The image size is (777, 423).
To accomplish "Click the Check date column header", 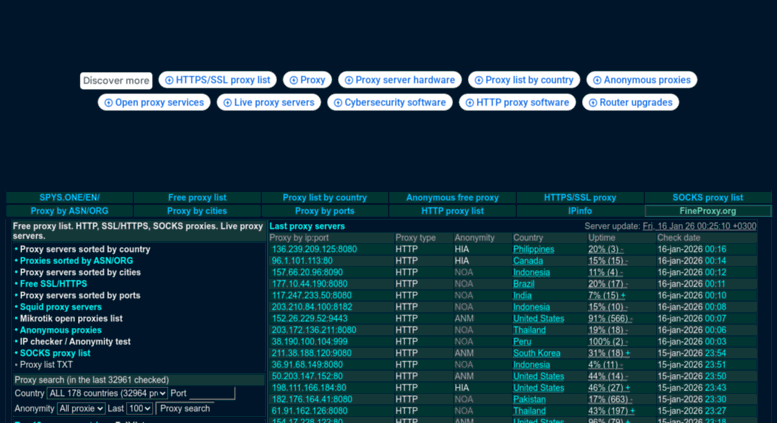I will (678, 238).
